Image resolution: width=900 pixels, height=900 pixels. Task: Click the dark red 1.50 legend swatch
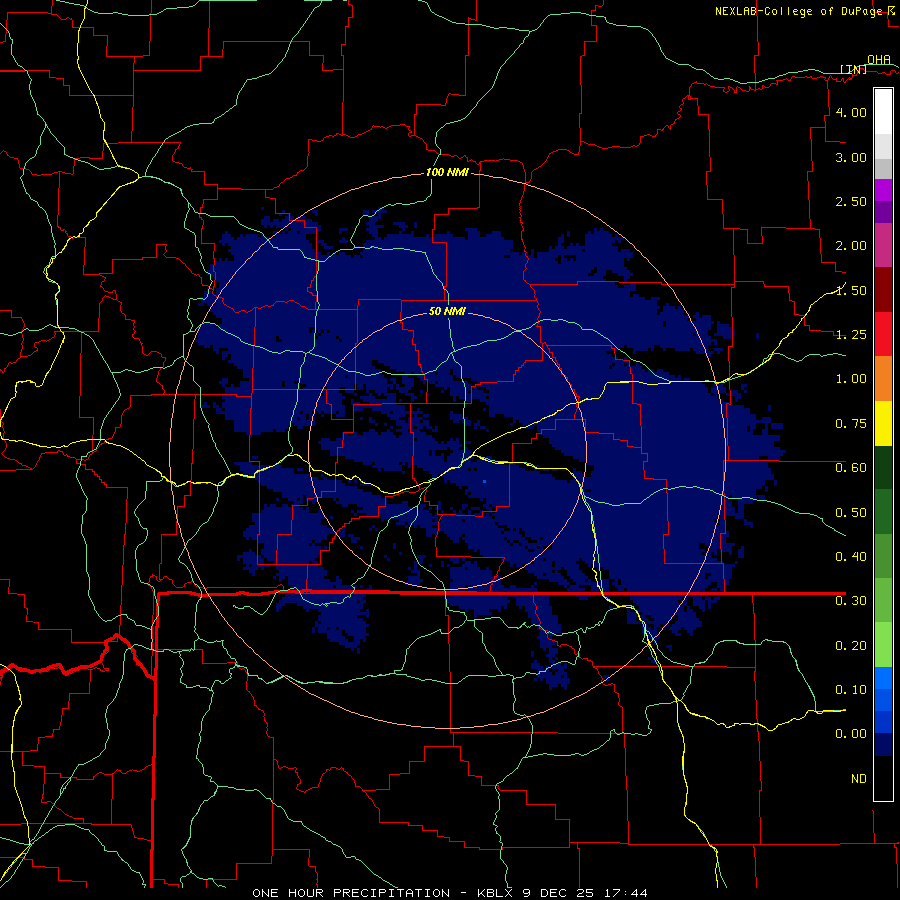click(883, 290)
